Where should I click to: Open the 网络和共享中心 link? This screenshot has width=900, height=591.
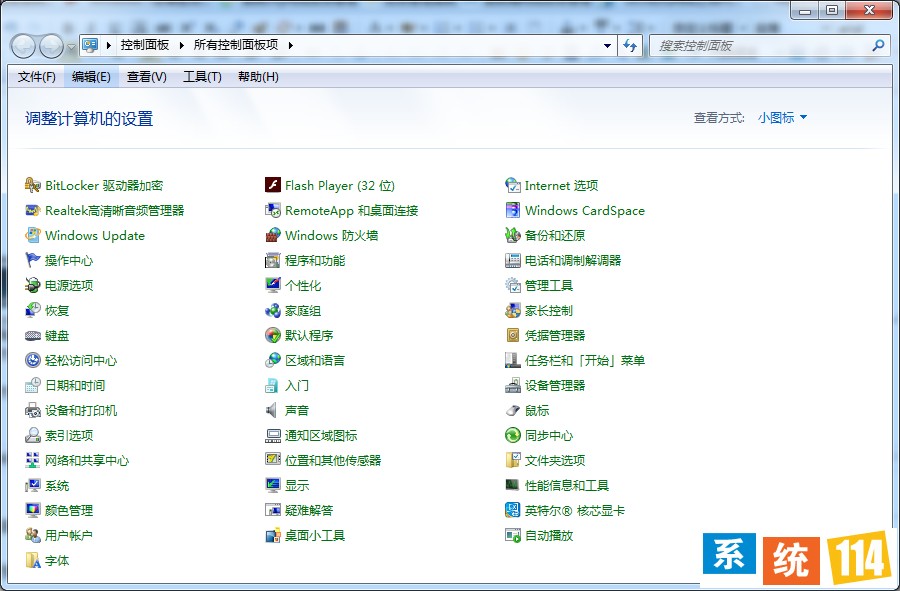87,461
